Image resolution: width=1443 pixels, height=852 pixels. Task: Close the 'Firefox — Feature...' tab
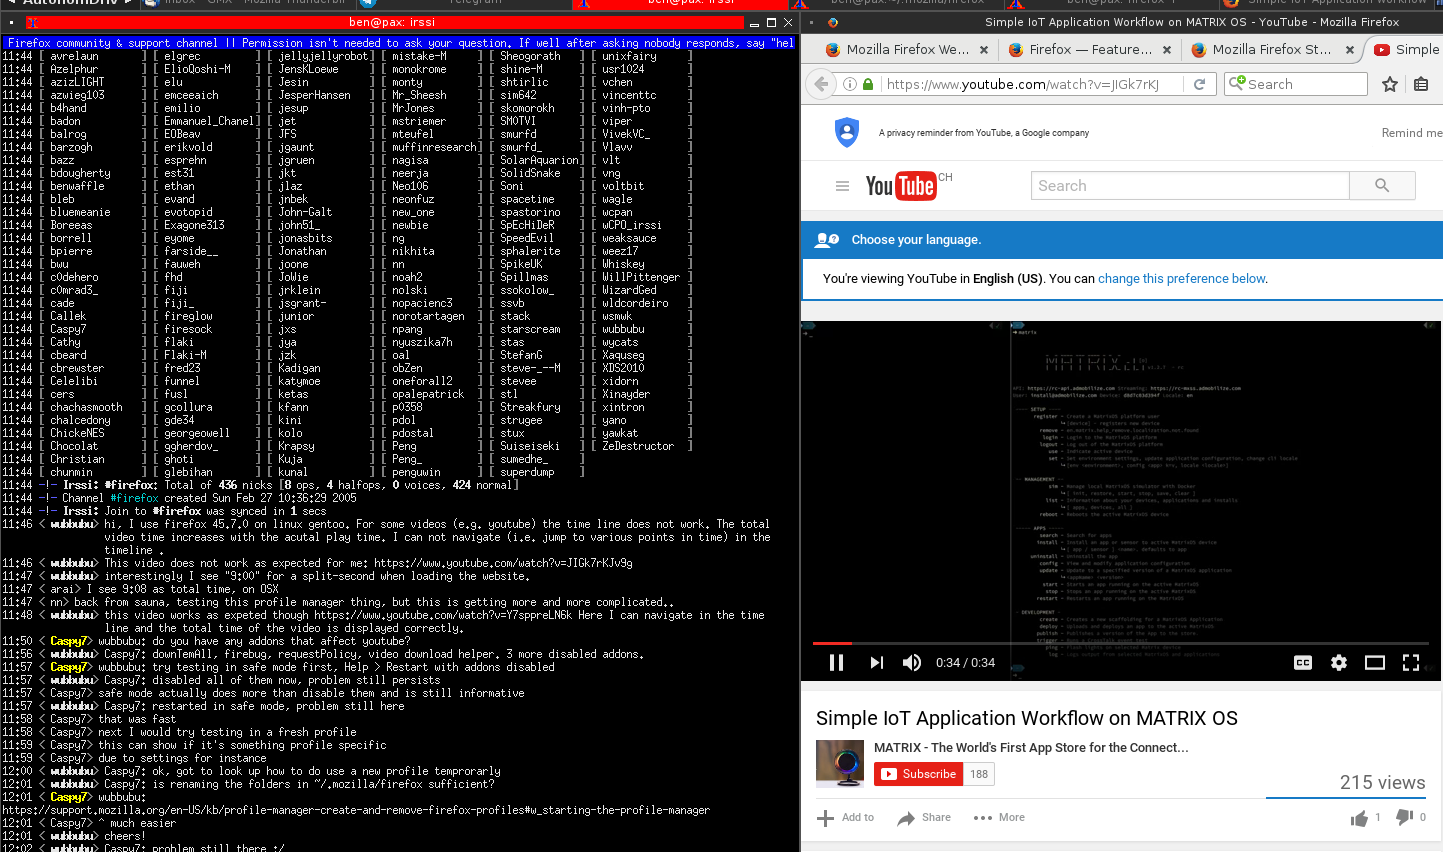coord(1167,49)
